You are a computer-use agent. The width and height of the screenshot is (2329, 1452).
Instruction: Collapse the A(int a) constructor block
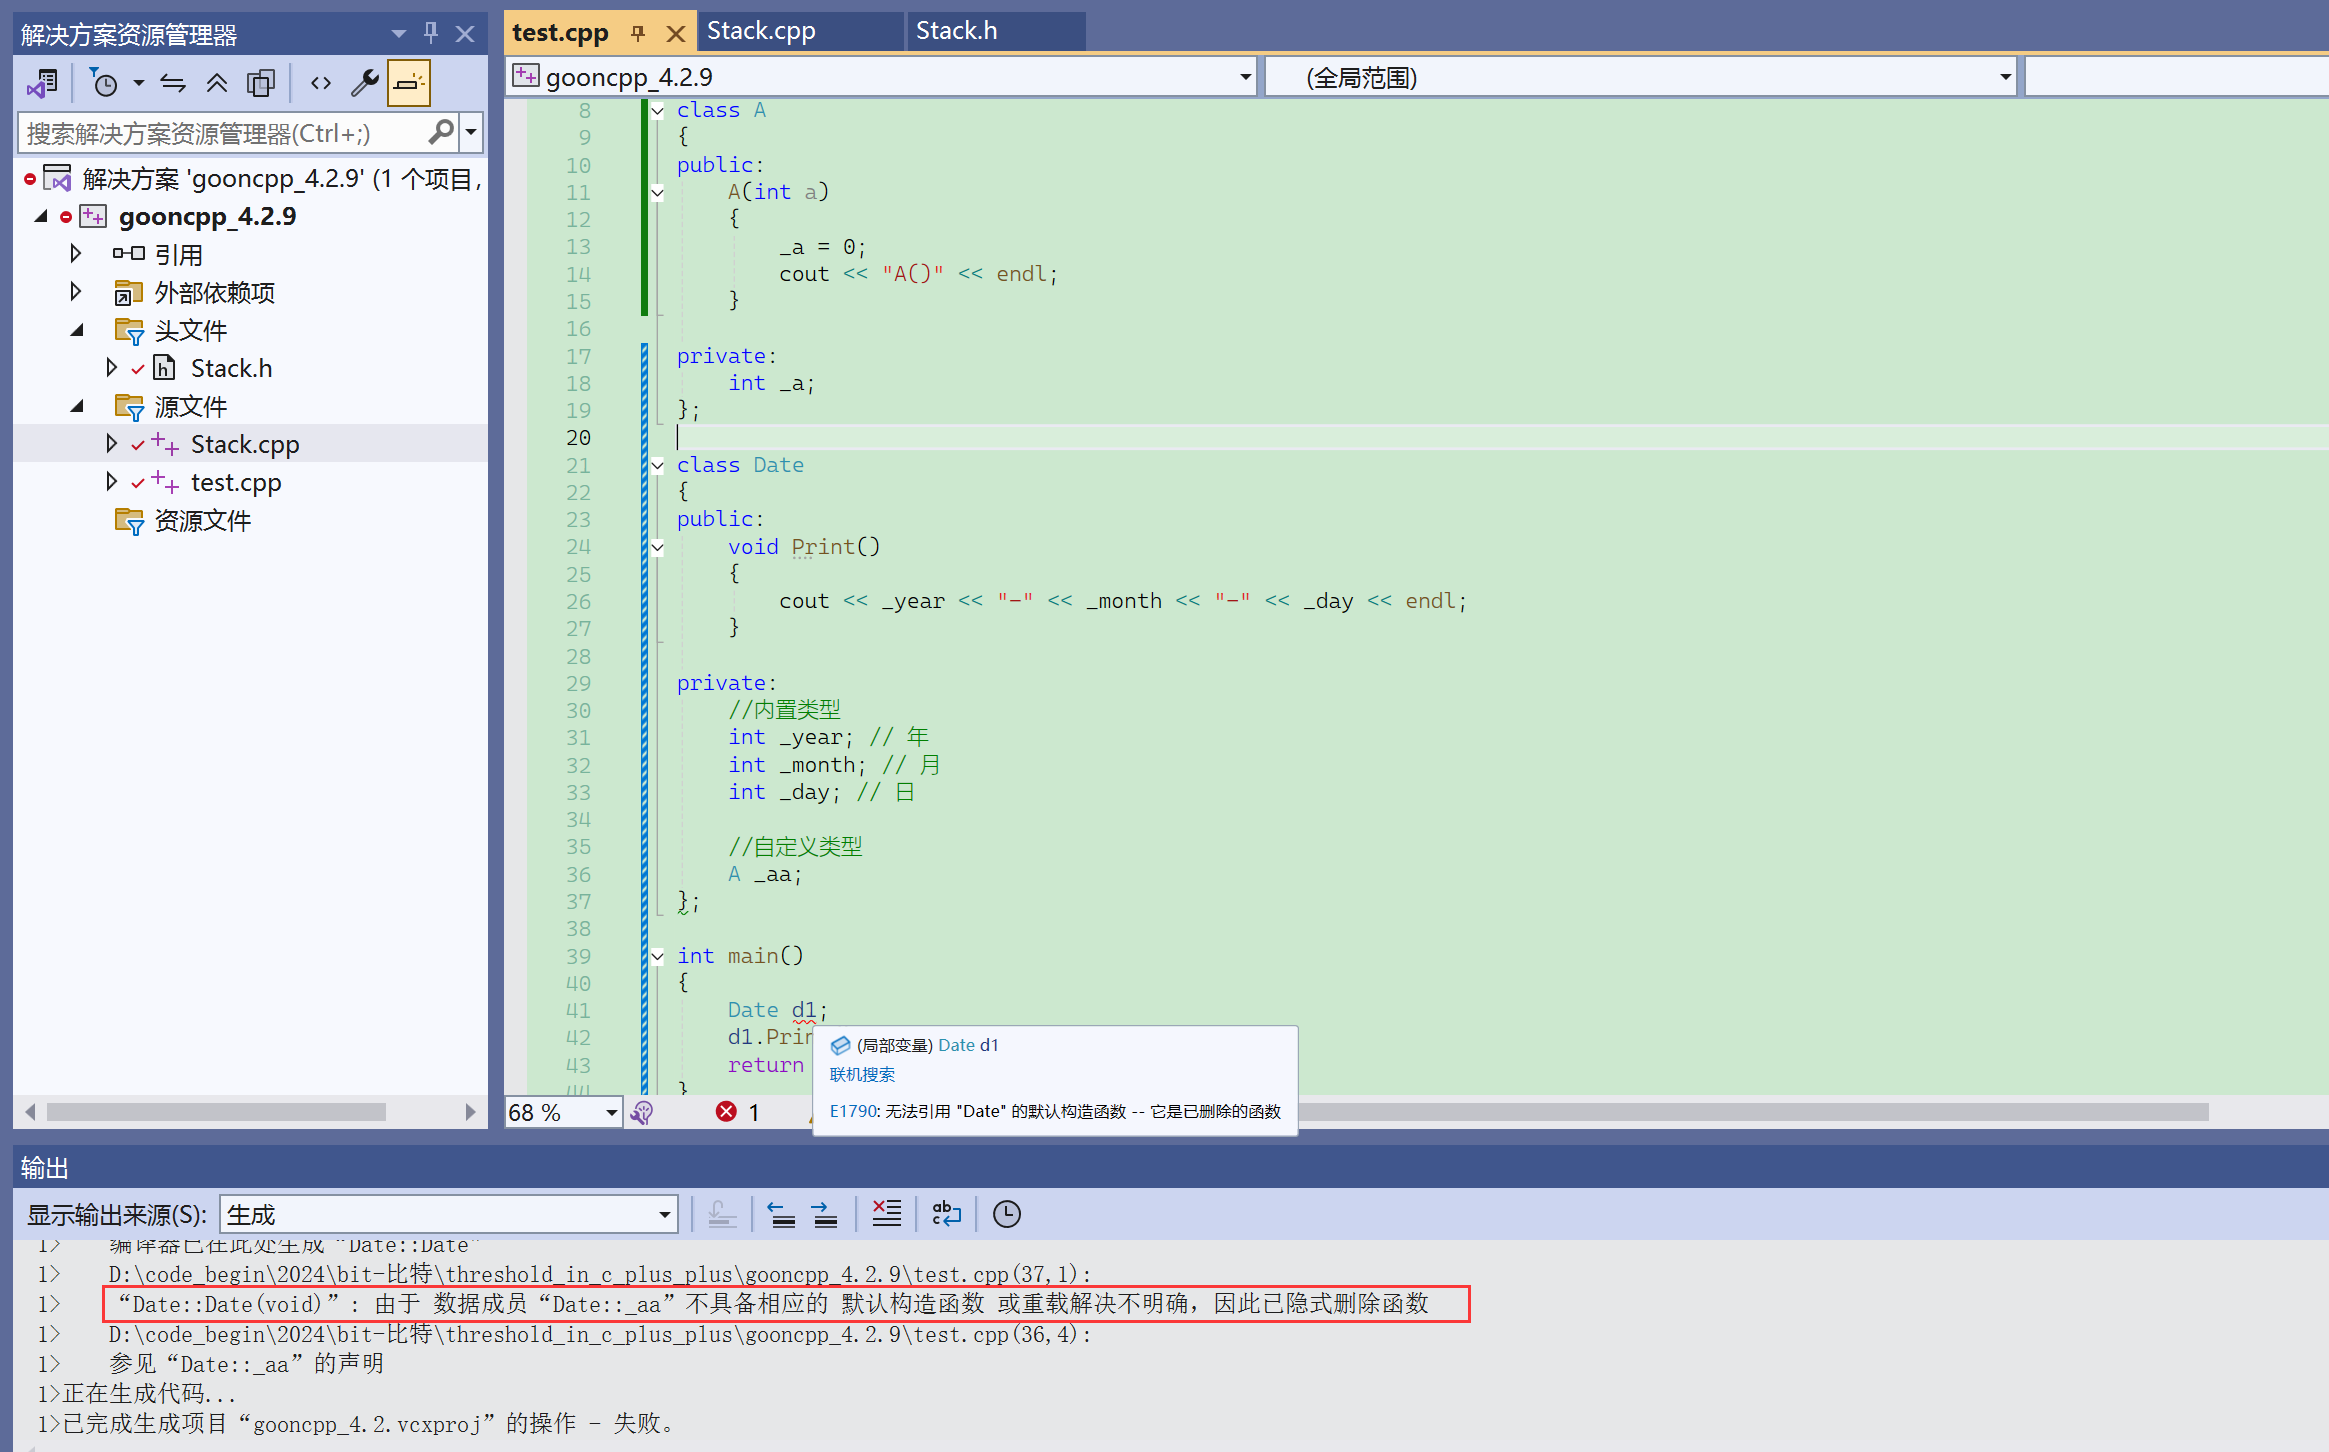pyautogui.click(x=657, y=193)
